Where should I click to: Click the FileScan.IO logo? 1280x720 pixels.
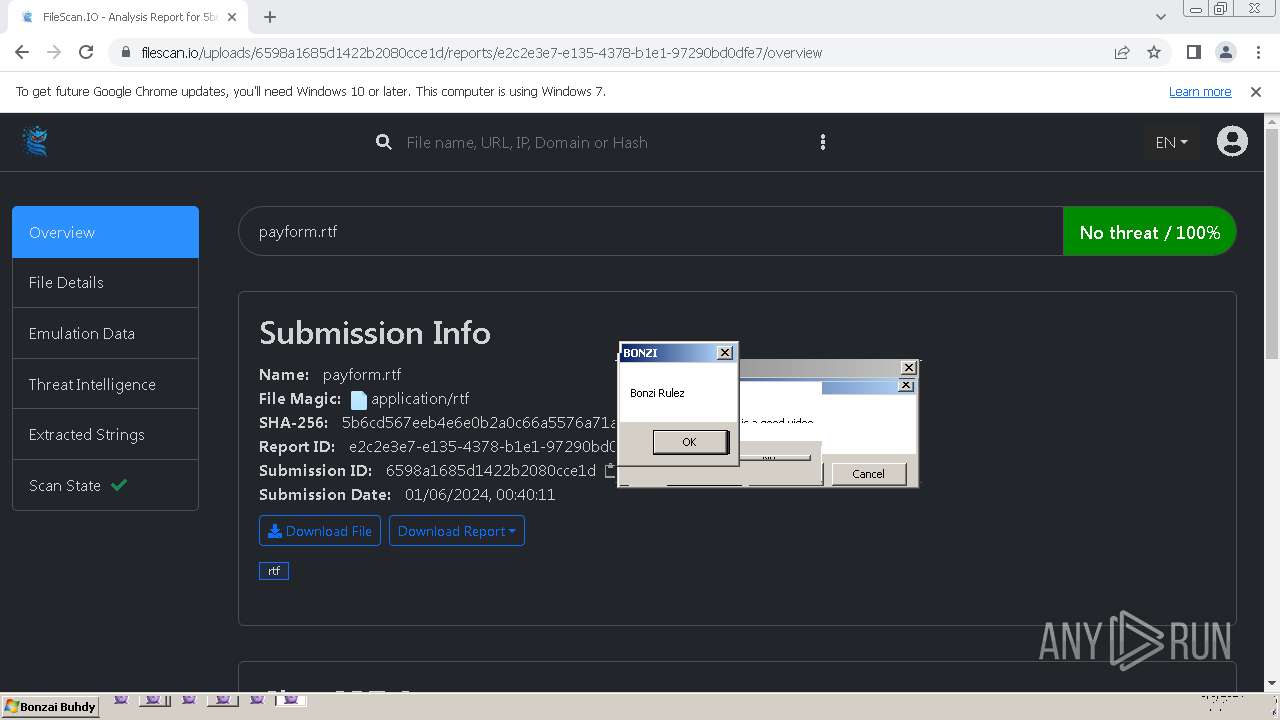(35, 142)
